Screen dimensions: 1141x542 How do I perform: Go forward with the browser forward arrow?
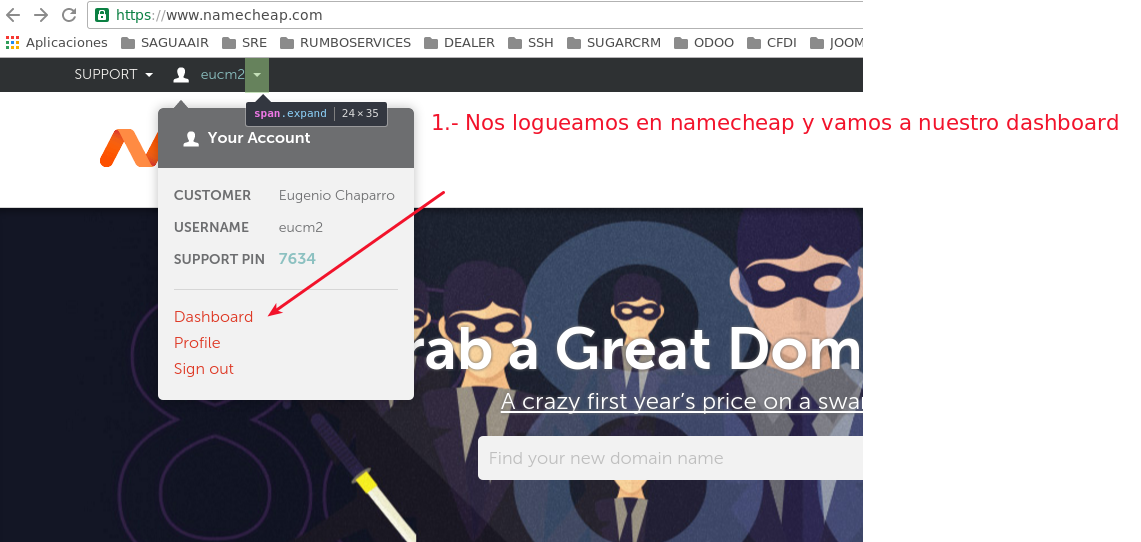coord(41,15)
